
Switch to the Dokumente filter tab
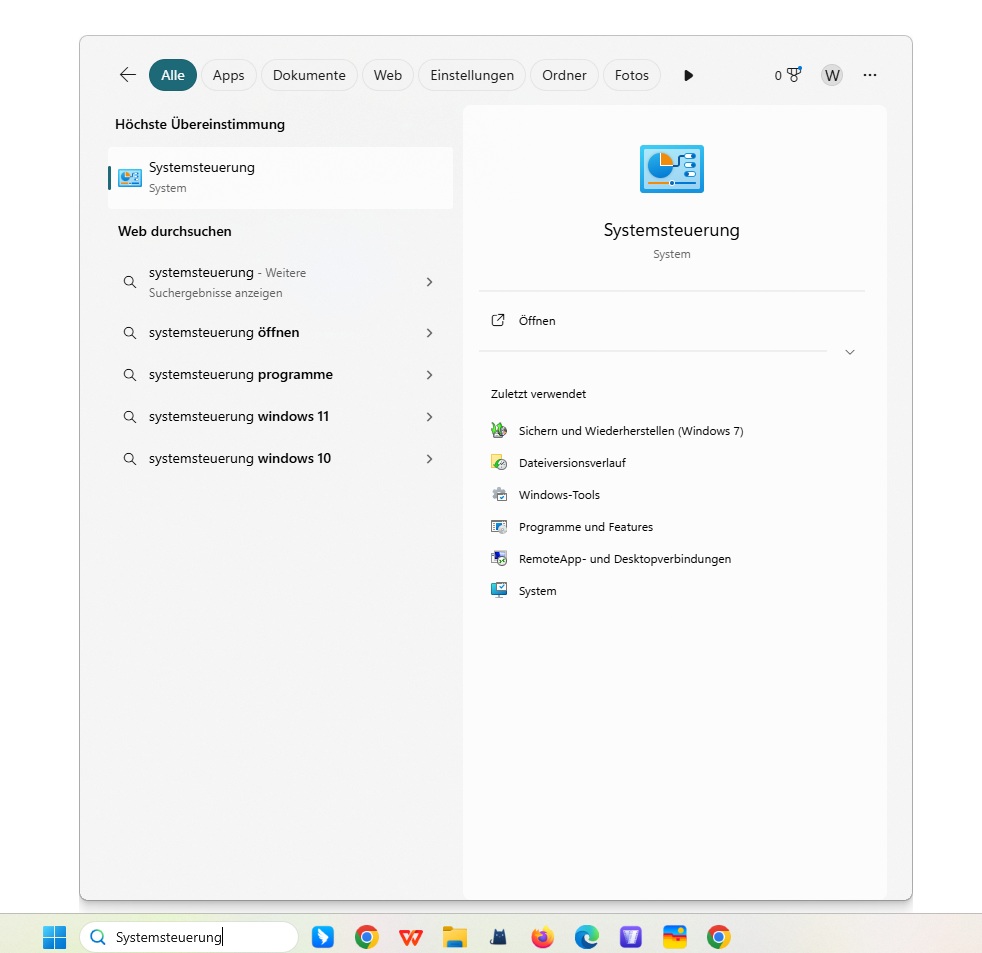pos(309,75)
